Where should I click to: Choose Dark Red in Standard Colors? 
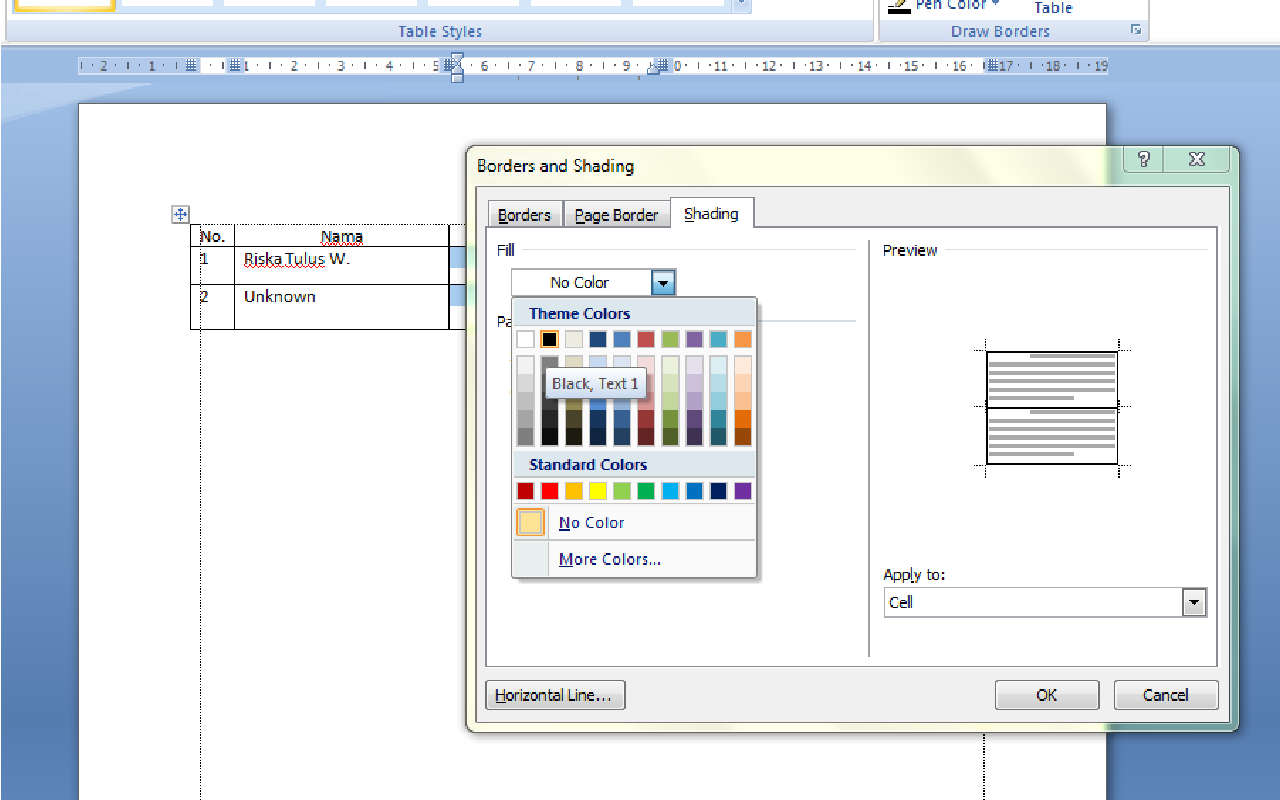tap(525, 491)
